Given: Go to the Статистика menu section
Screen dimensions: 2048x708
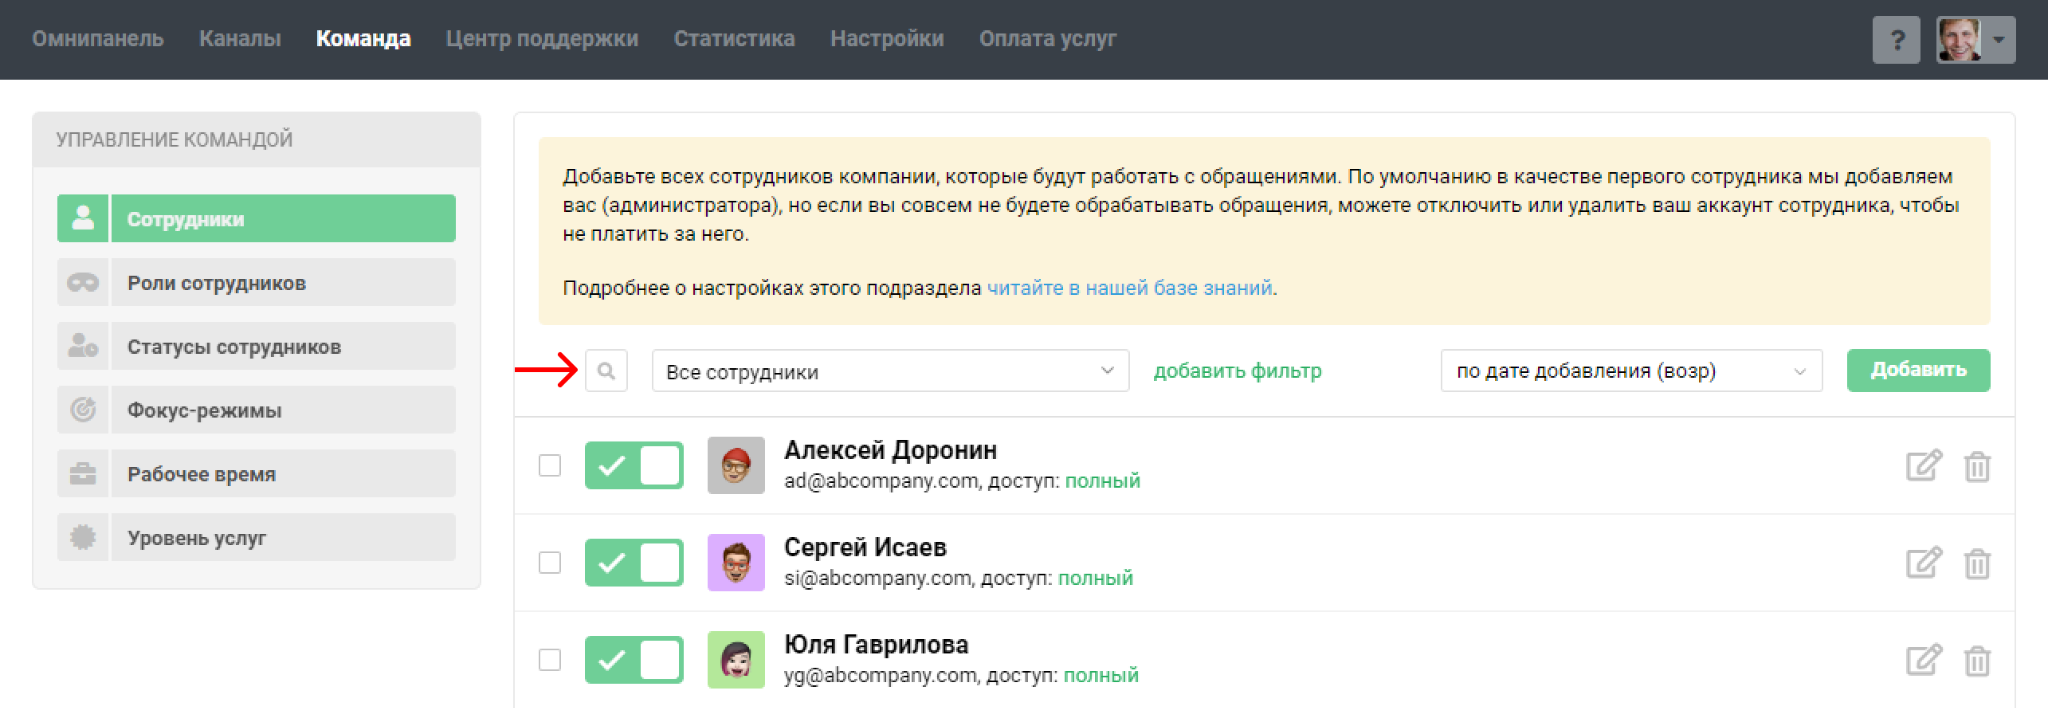Looking at the screenshot, I should (734, 39).
